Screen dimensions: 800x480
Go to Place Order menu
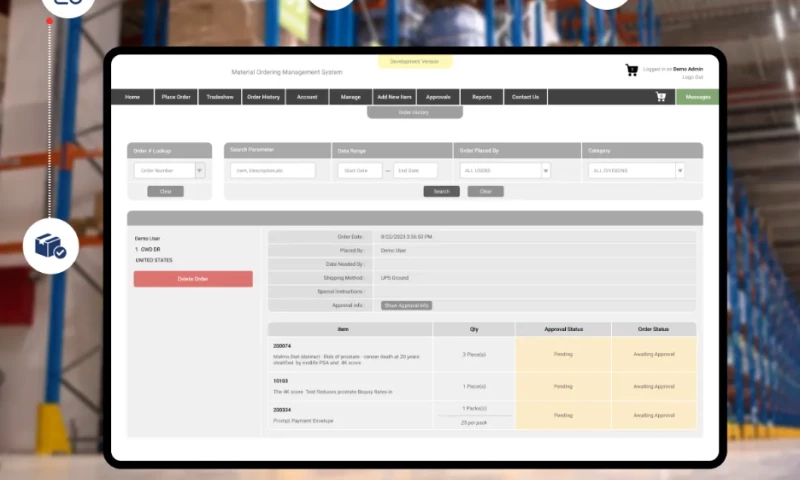176,97
